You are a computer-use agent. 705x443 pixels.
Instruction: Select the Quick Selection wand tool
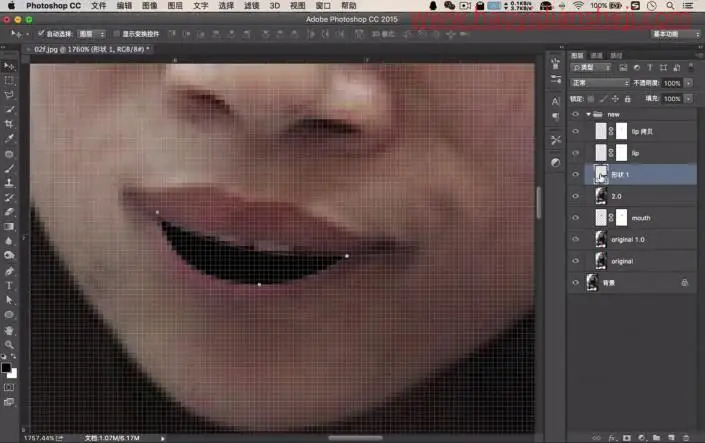pos(9,110)
